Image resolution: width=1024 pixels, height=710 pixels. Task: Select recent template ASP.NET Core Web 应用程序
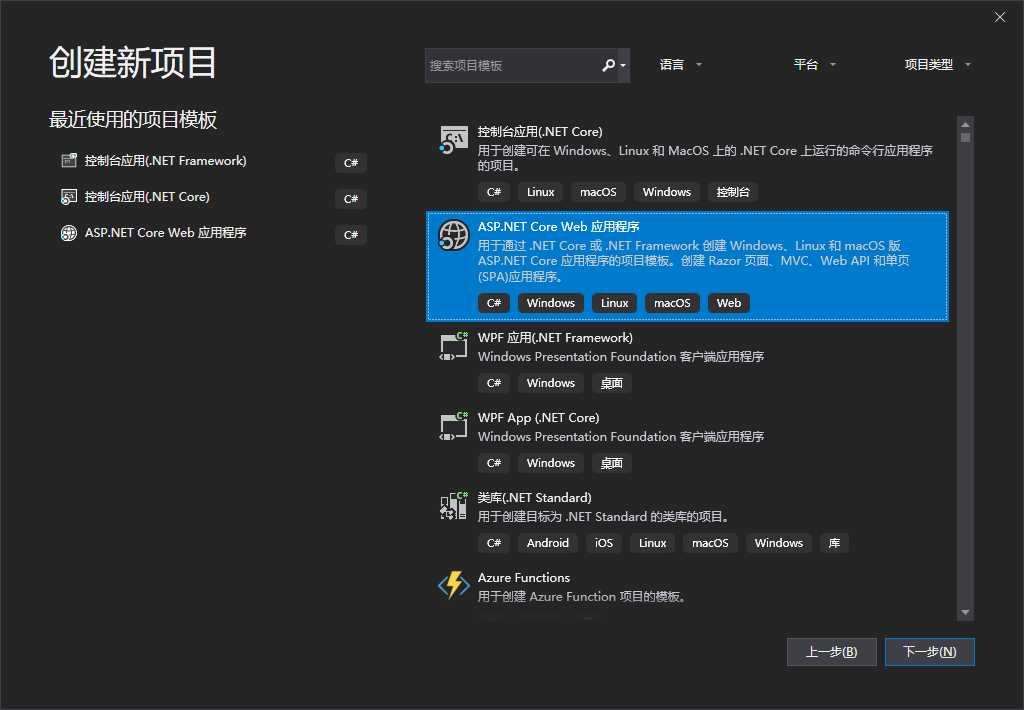coord(165,233)
